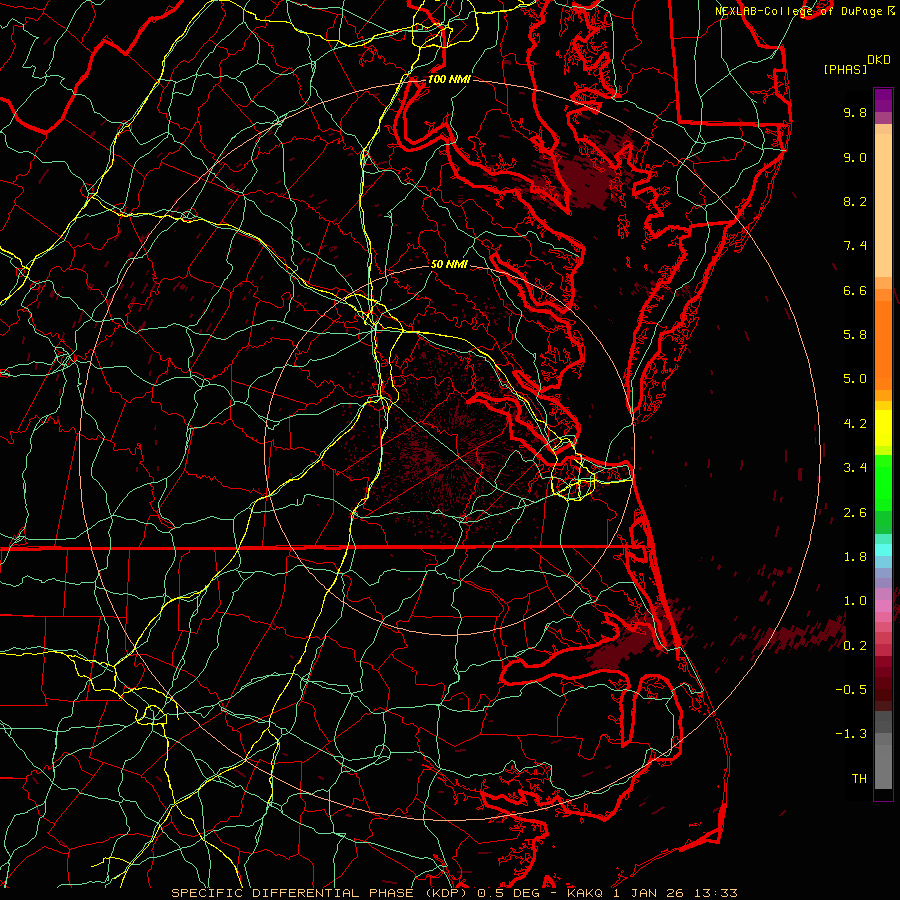Click the "100 NMI" range ring label
Screen dimensions: 900x900
coord(449,79)
